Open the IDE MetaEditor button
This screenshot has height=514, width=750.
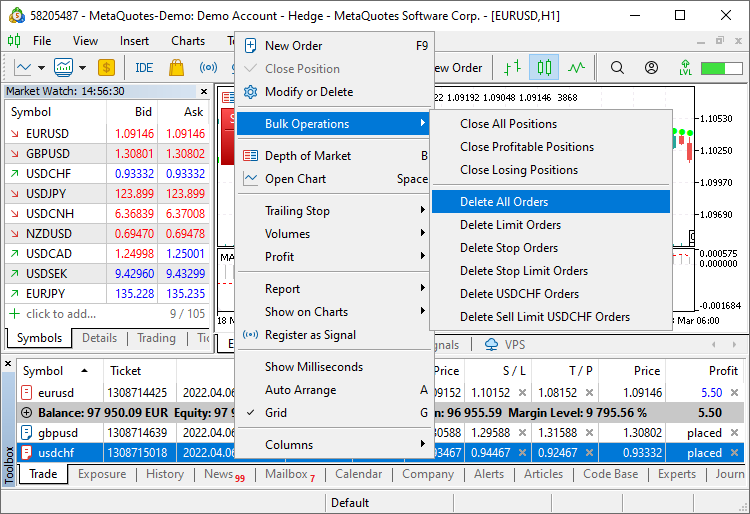144,68
